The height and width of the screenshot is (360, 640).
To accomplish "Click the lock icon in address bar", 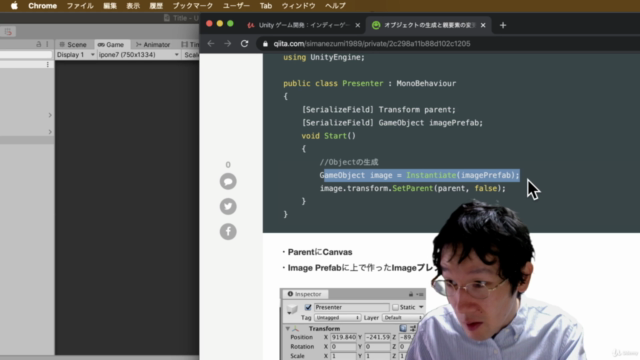I will [265, 44].
